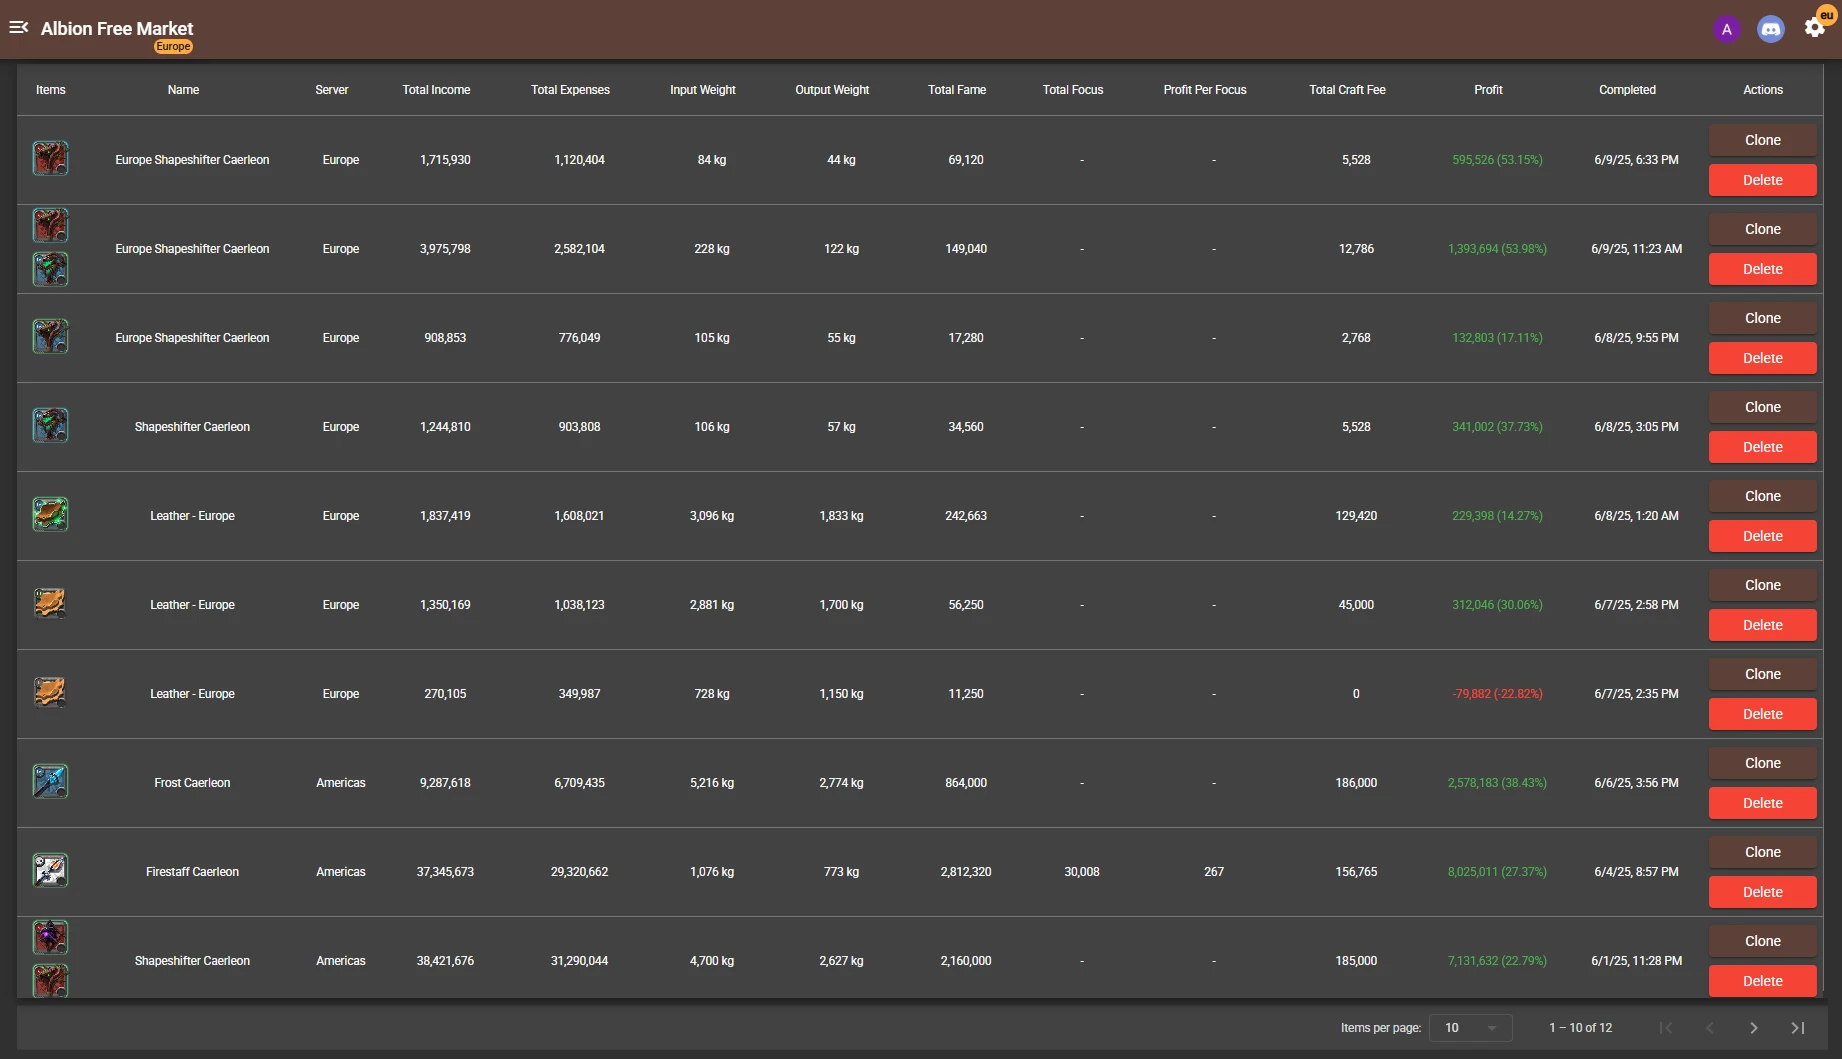Click the Albion Free Market title

(117, 28)
